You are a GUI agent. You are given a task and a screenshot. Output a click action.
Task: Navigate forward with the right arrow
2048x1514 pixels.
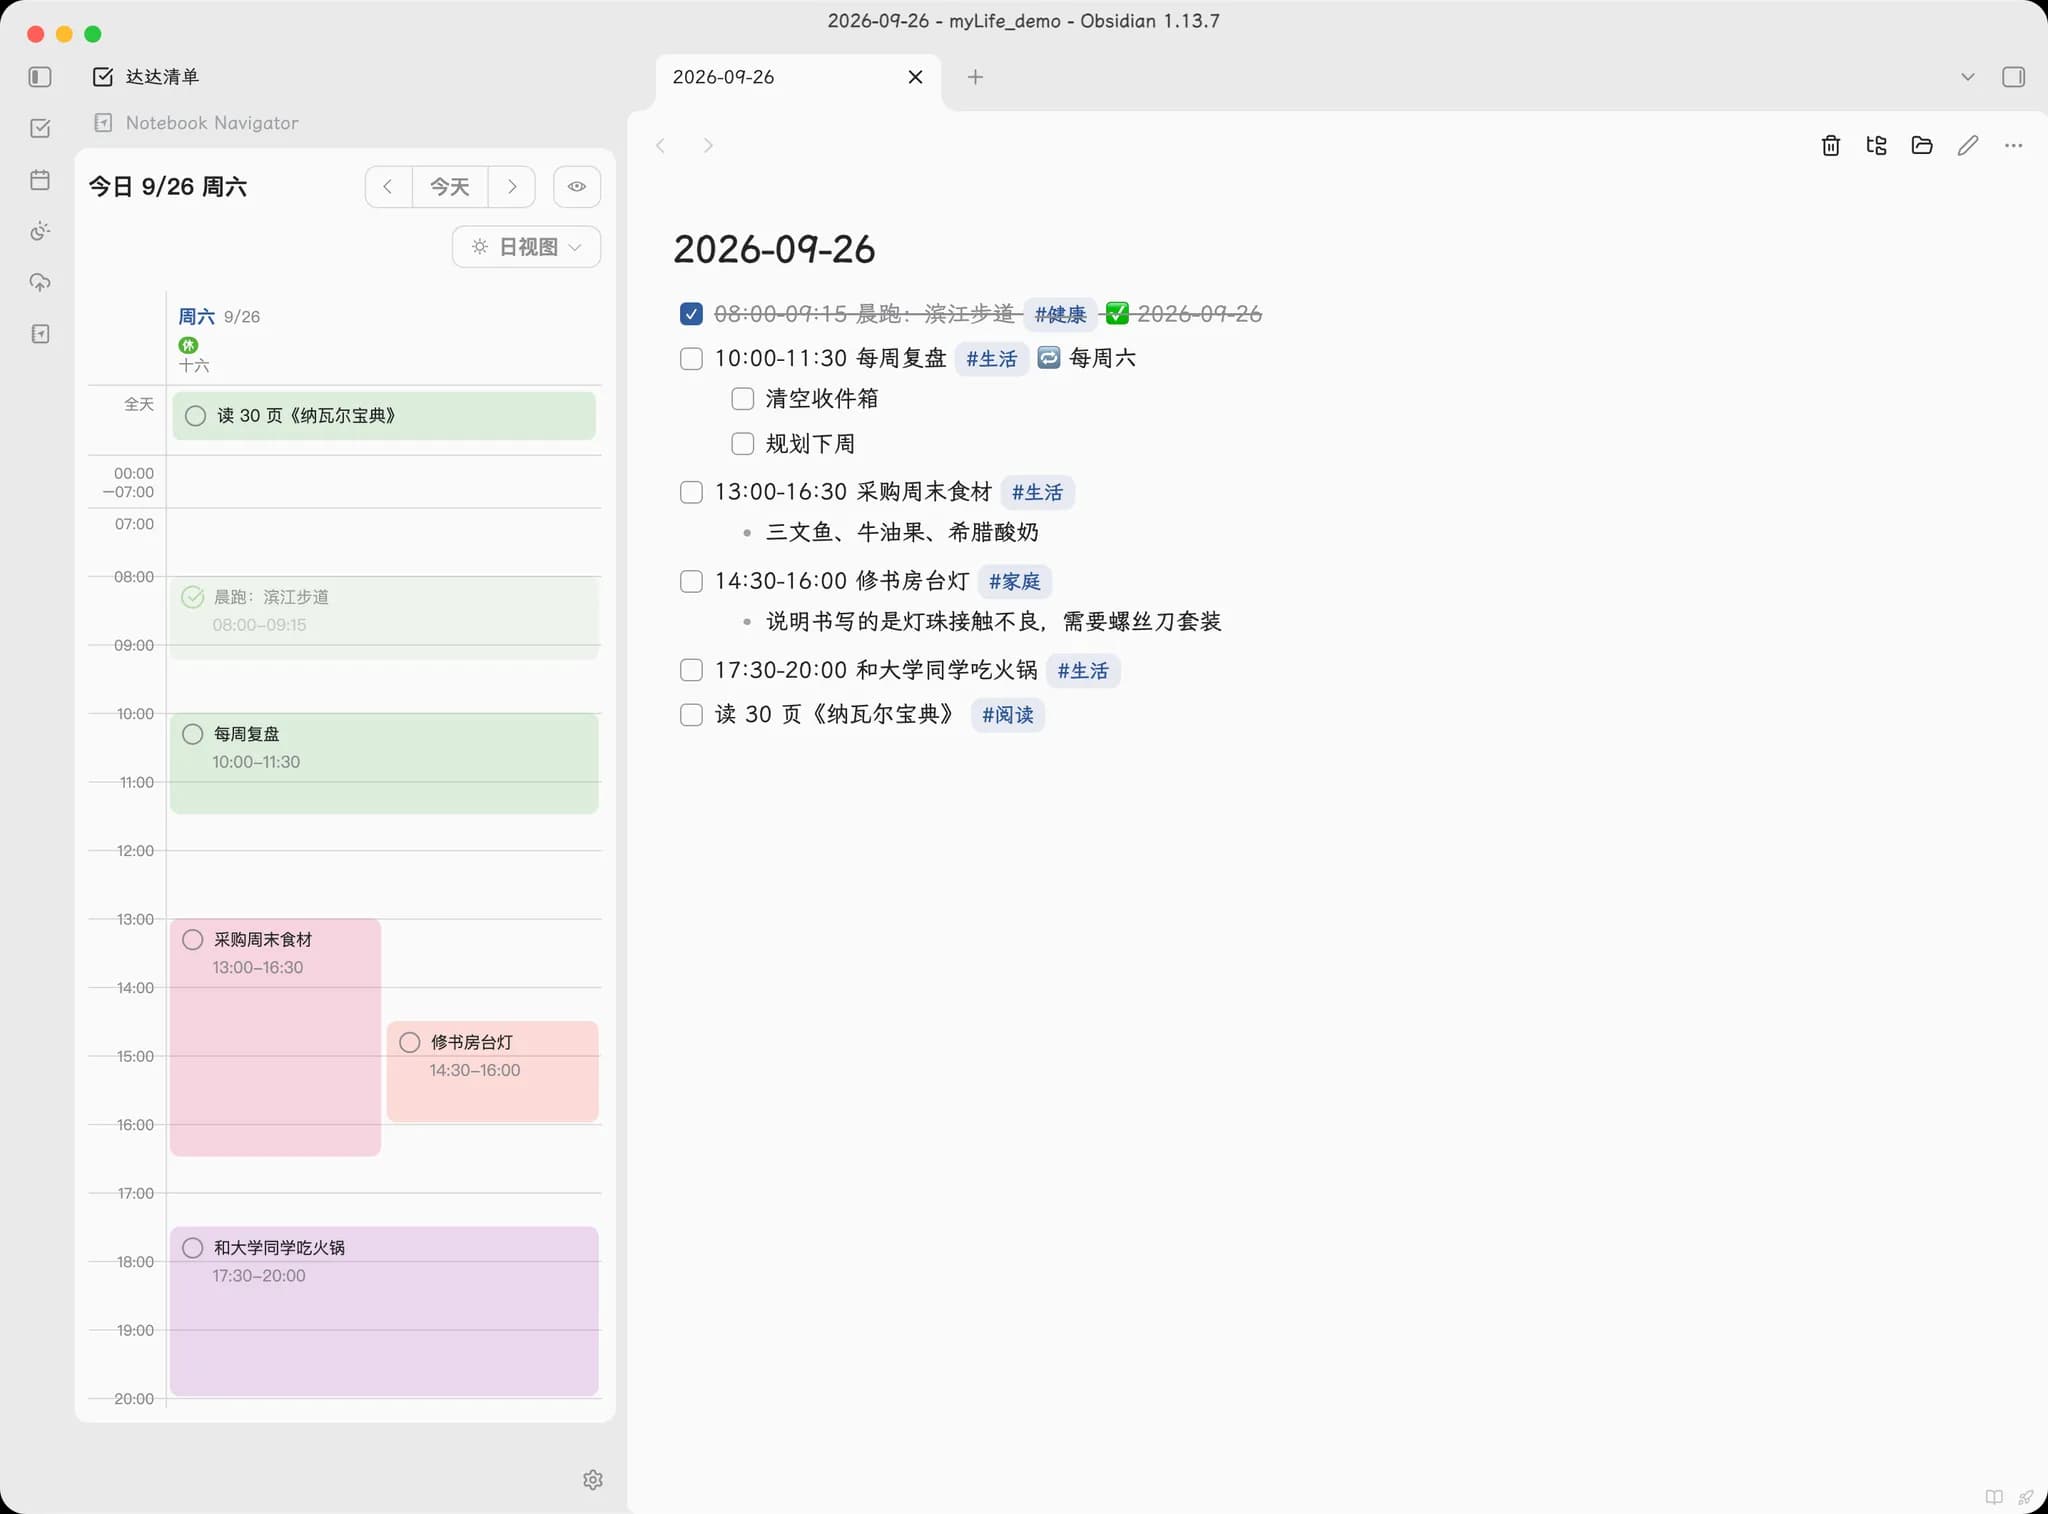tap(708, 146)
